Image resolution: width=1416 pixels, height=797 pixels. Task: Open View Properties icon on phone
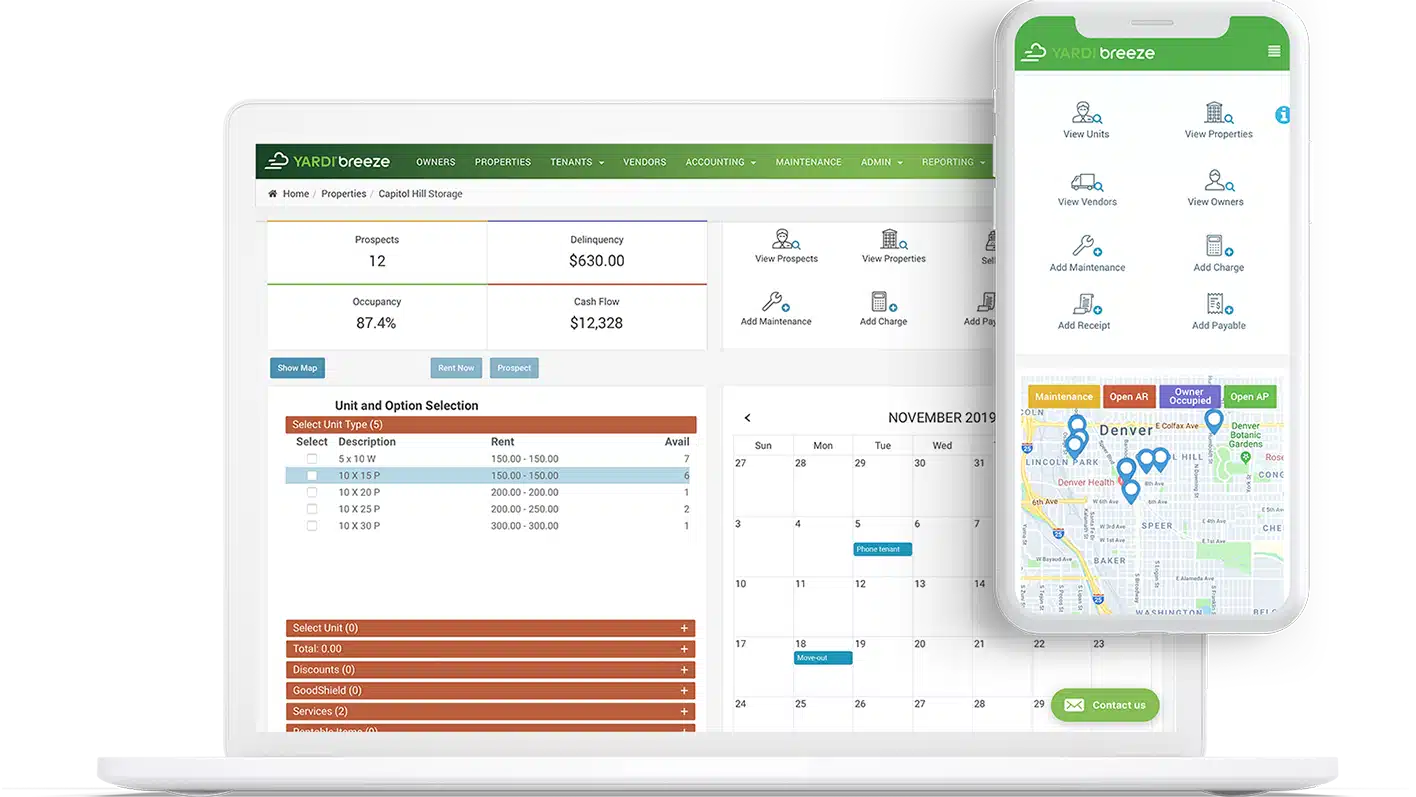[x=1218, y=112]
